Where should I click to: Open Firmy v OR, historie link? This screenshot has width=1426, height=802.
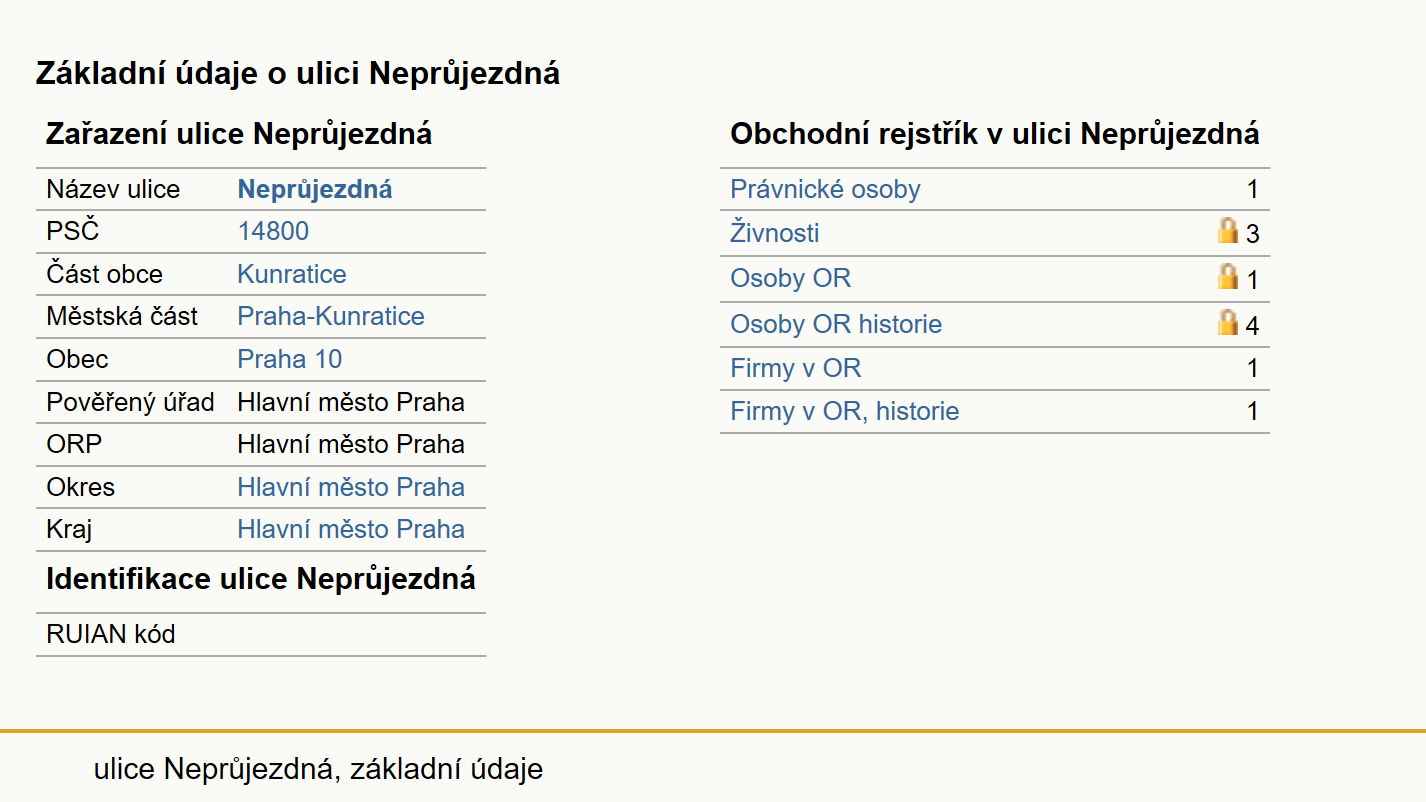[x=845, y=412]
